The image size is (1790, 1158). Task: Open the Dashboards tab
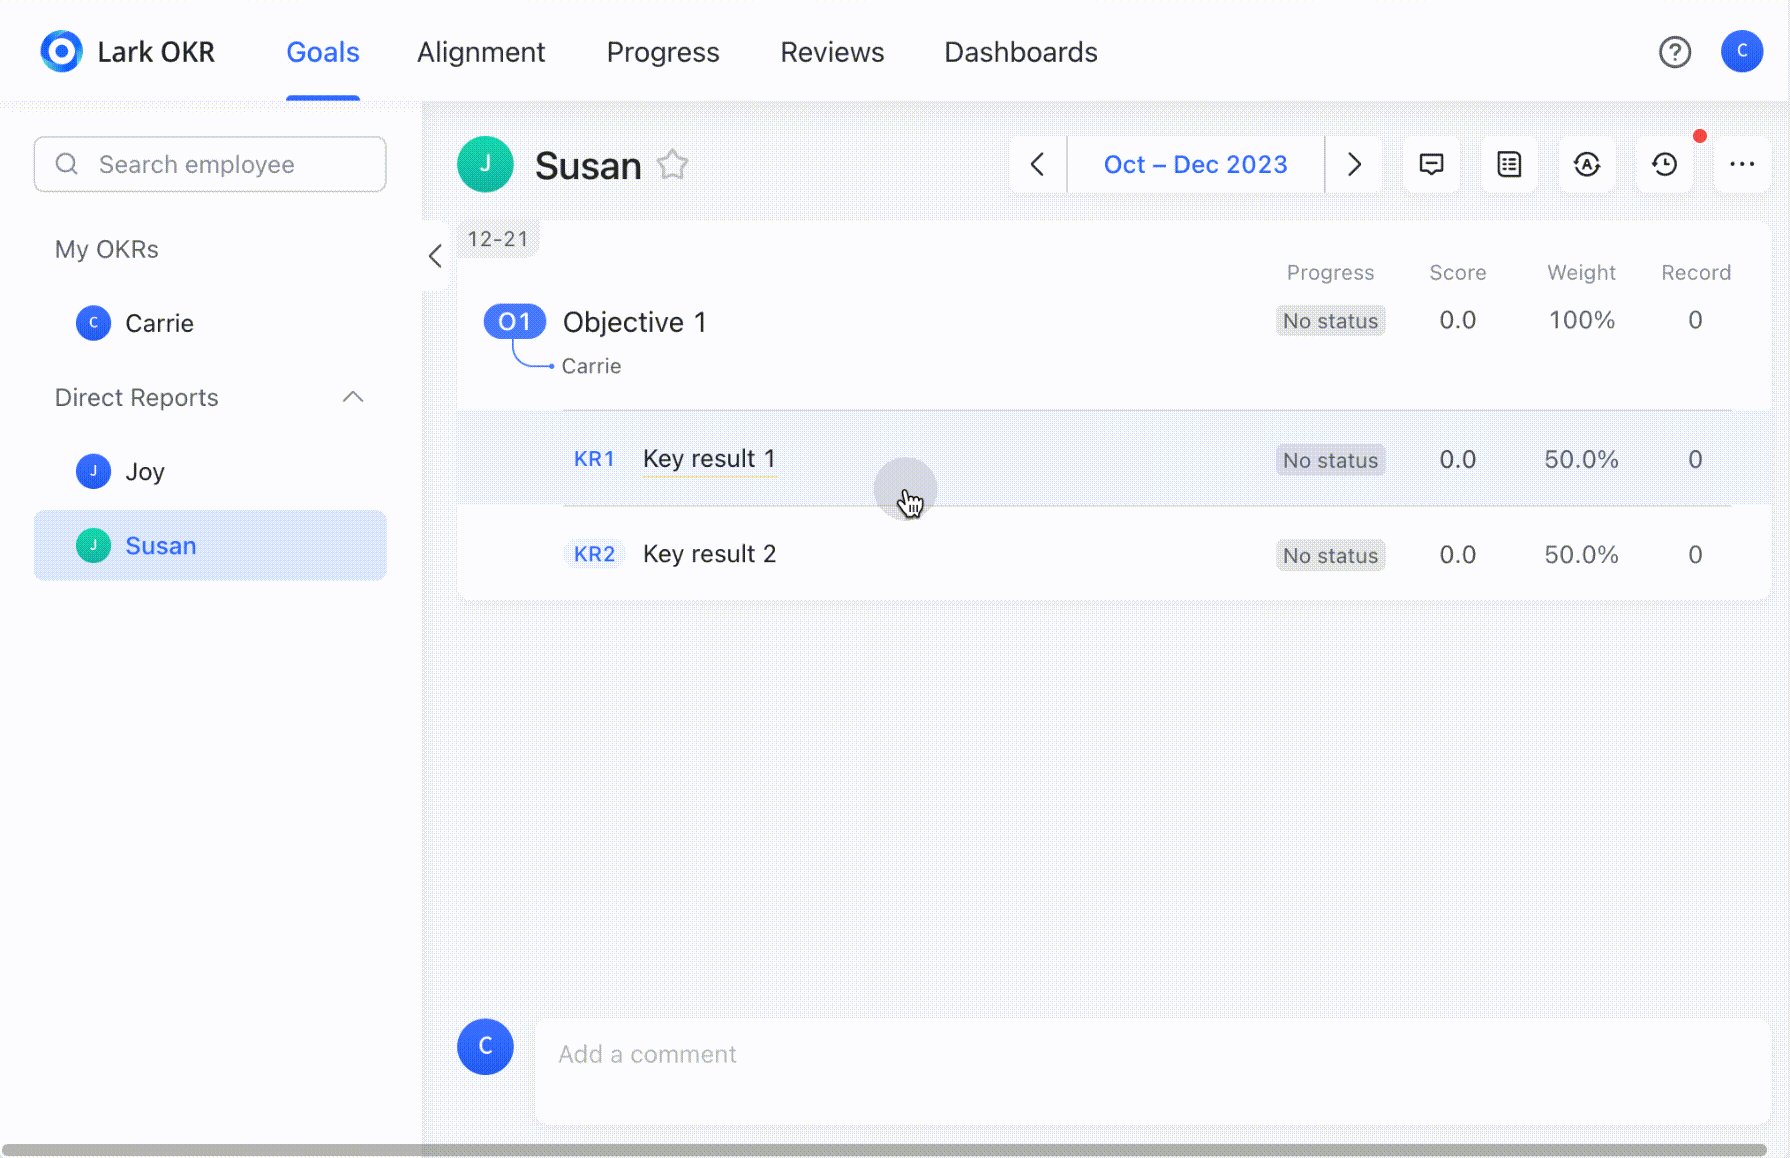(1020, 51)
